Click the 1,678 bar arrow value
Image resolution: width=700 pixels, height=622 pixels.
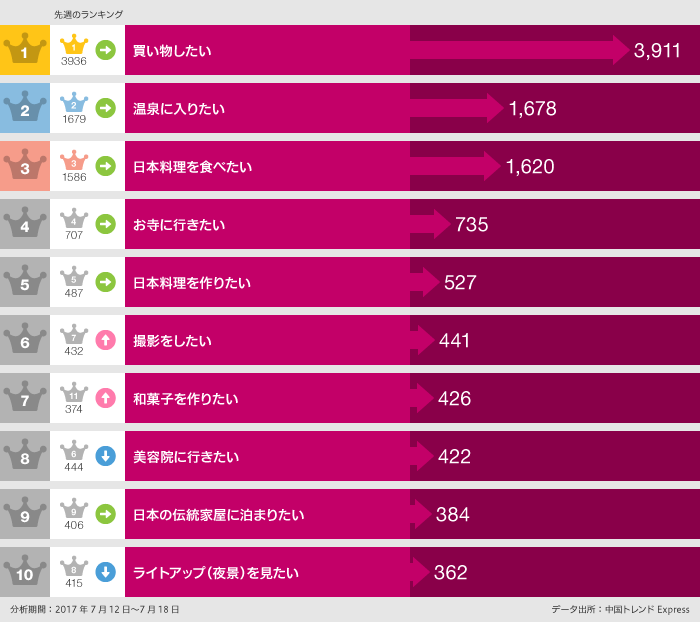[532, 109]
